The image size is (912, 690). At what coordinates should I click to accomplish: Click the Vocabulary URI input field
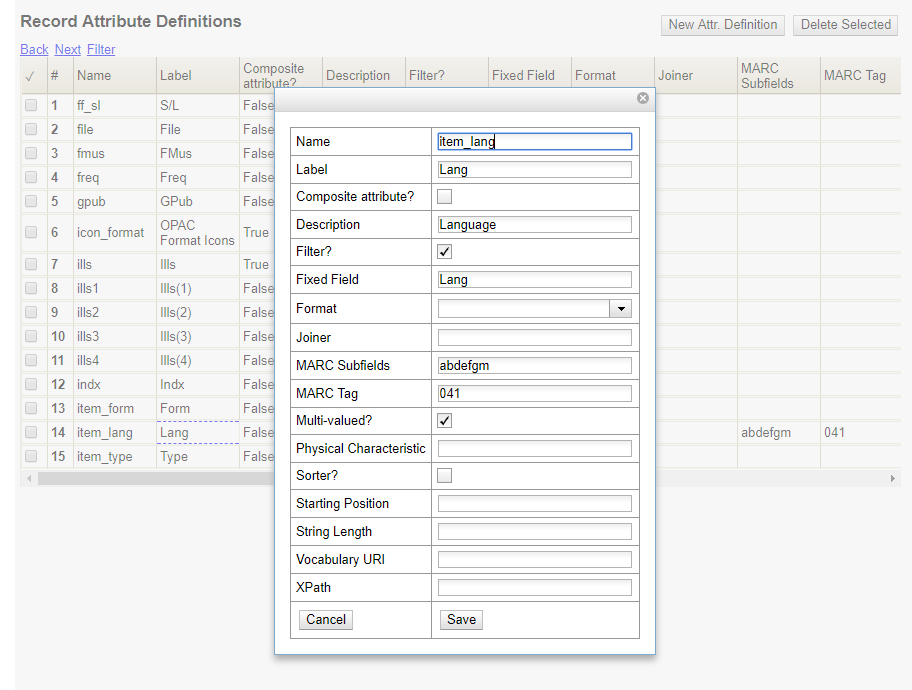pos(534,559)
